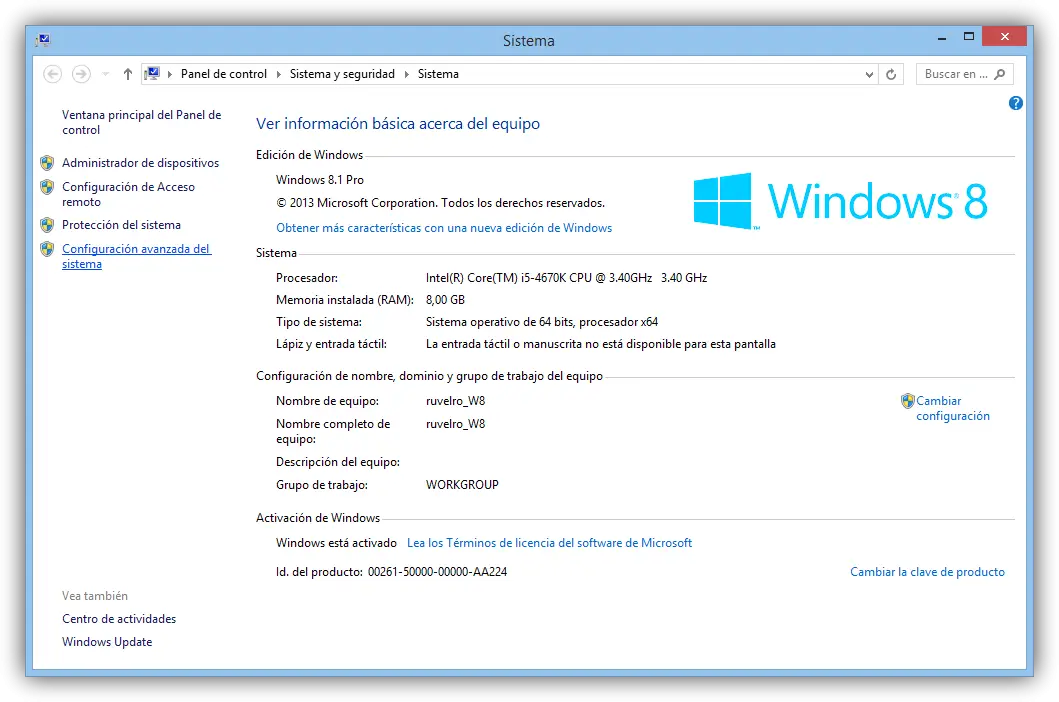Click the Sistema window icon in the title bar

[43, 40]
